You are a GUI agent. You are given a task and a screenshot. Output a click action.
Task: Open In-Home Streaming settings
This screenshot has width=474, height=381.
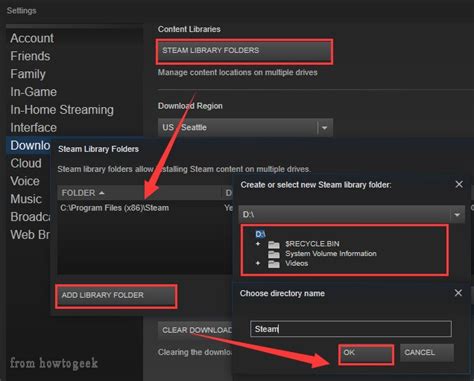click(x=62, y=110)
